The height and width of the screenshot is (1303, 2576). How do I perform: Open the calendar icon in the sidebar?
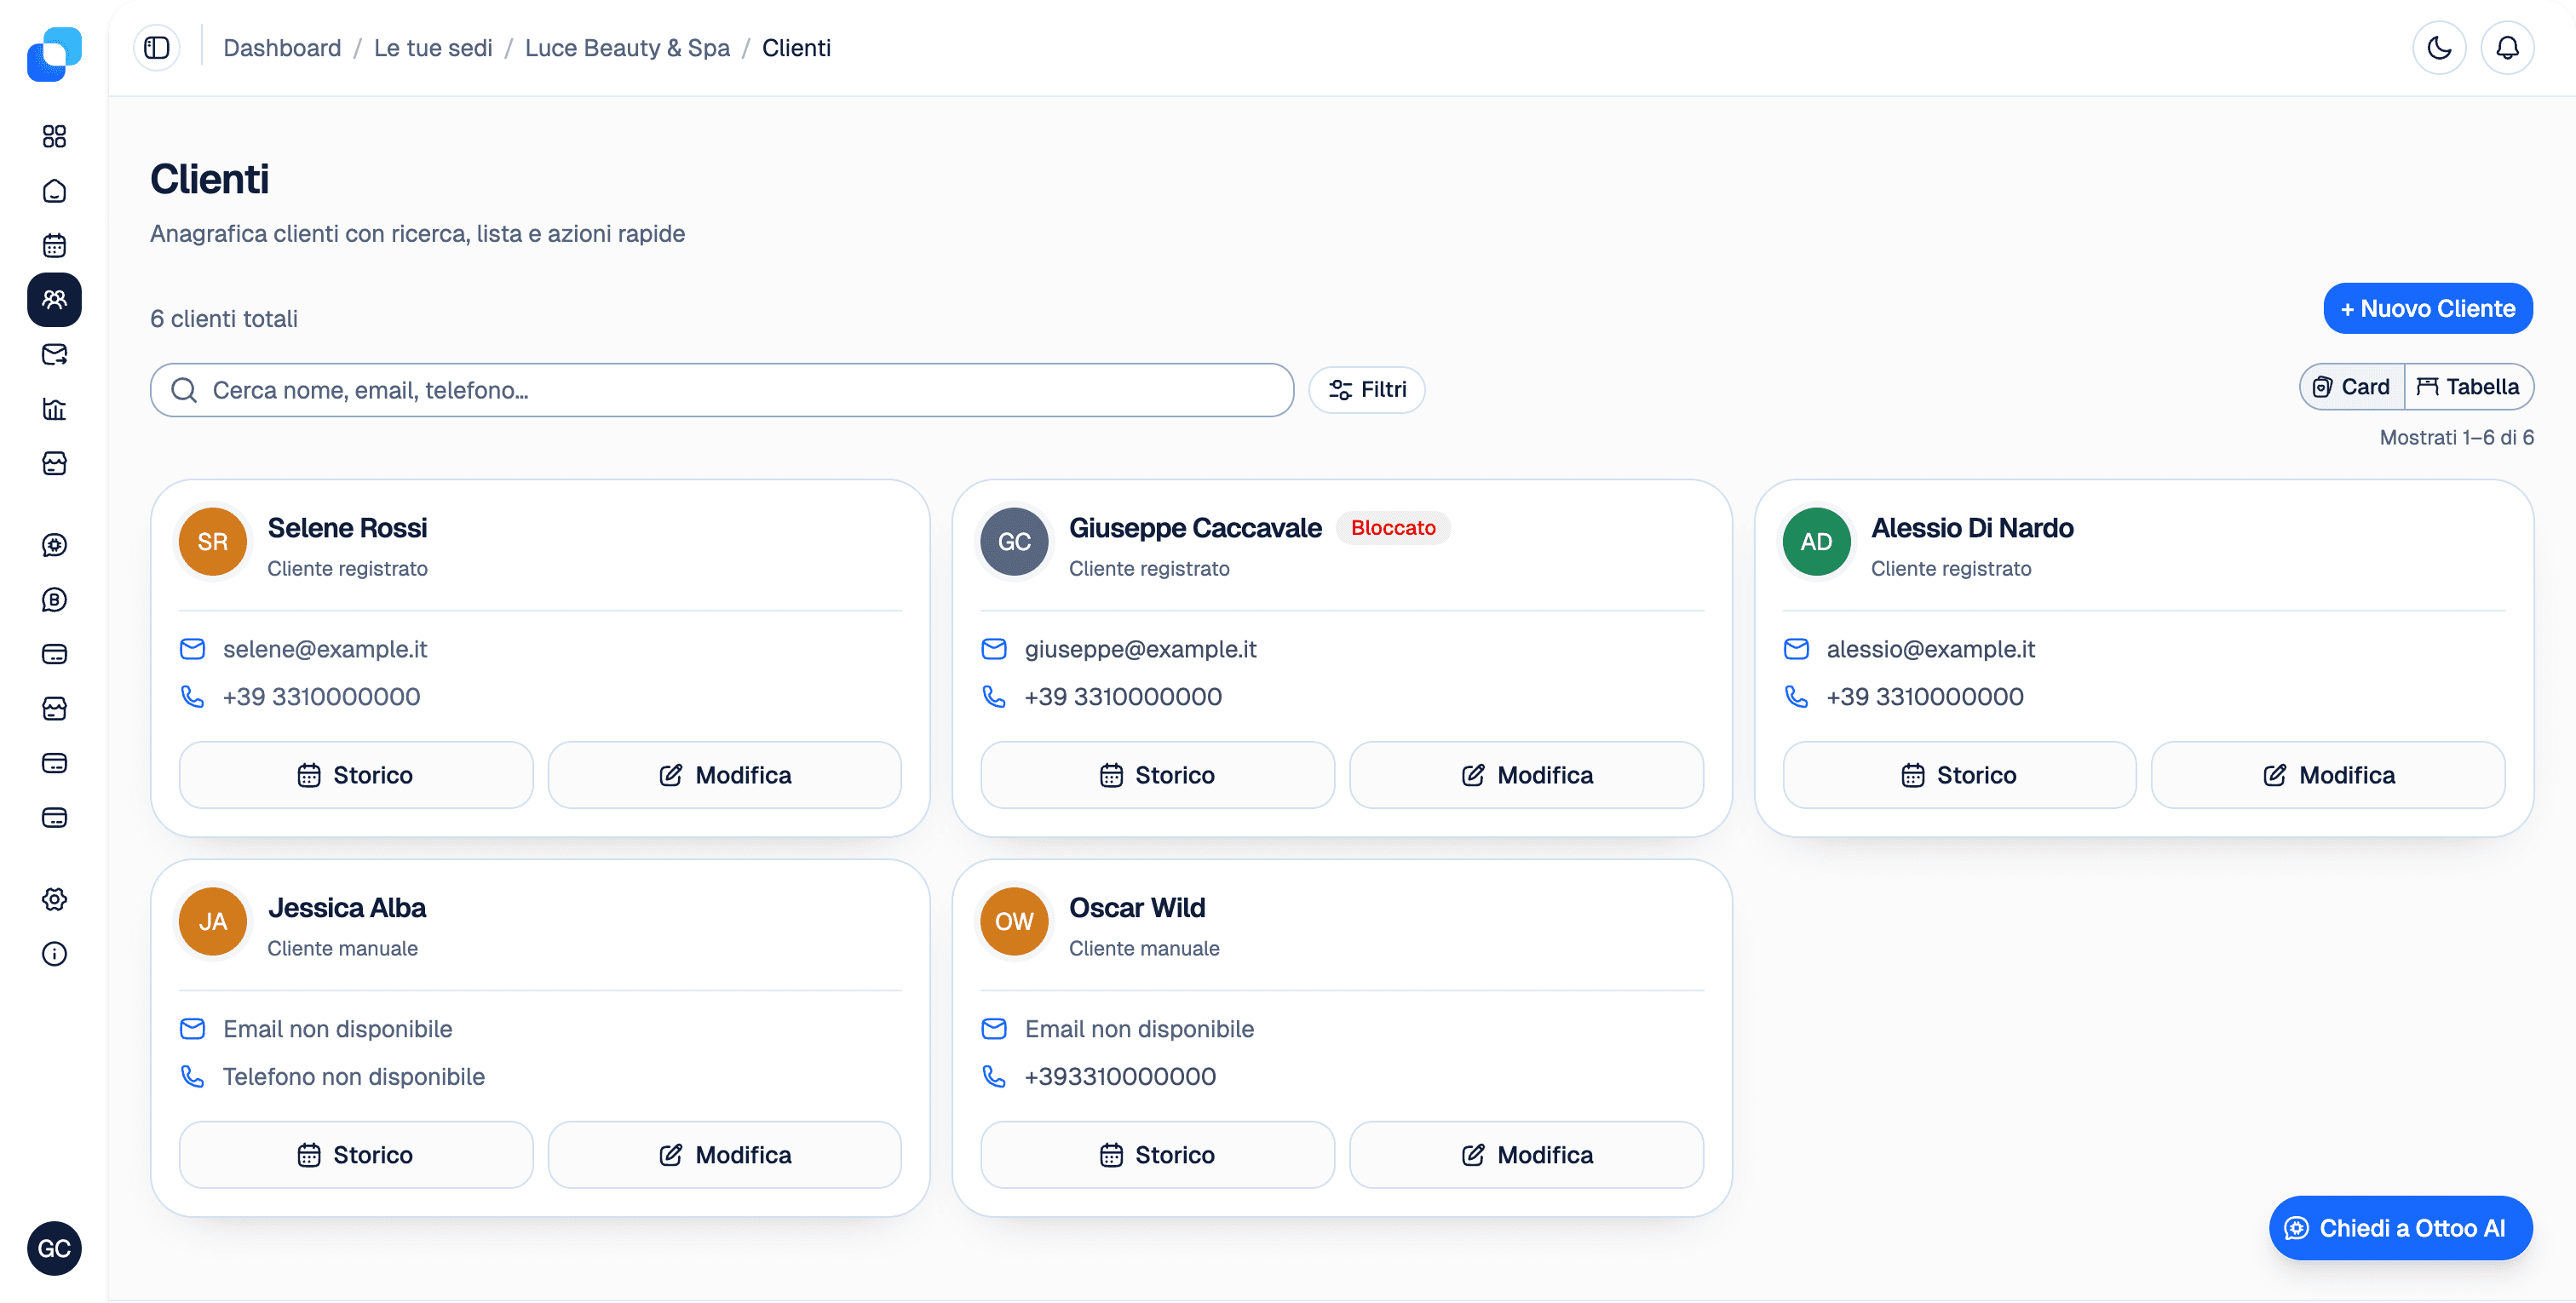(54, 245)
